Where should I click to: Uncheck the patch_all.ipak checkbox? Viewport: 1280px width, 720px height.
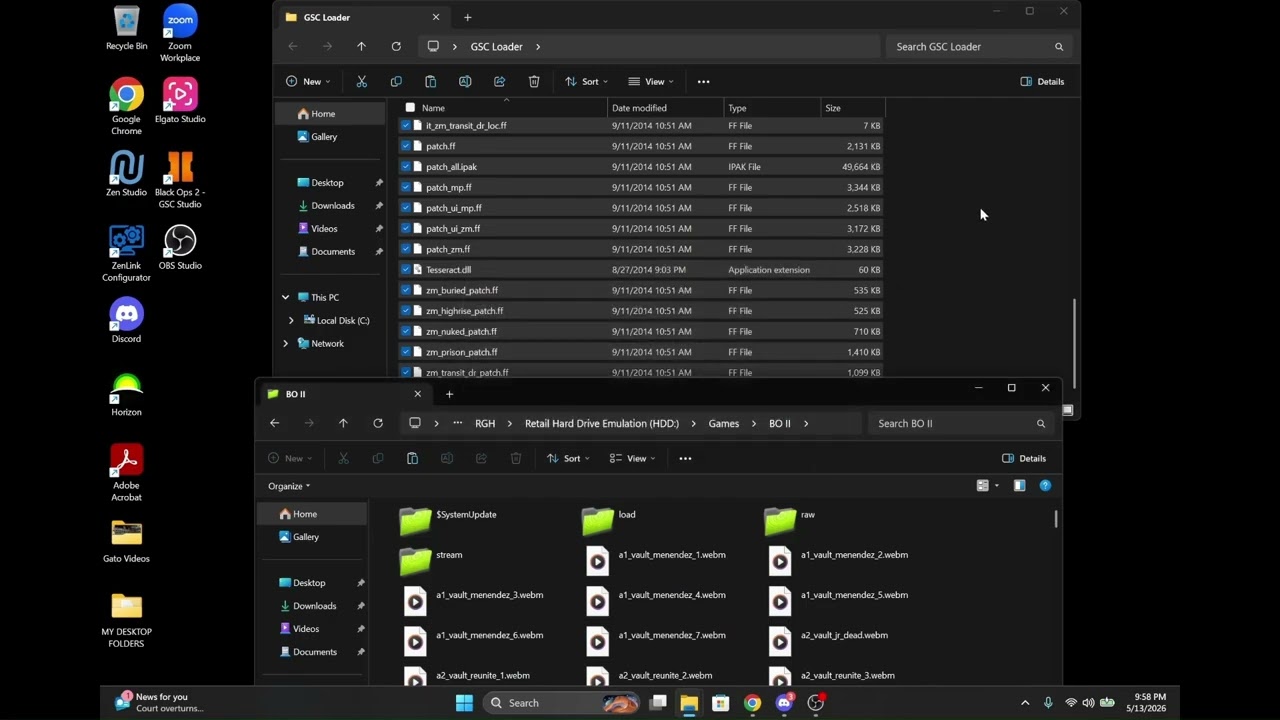pos(405,167)
